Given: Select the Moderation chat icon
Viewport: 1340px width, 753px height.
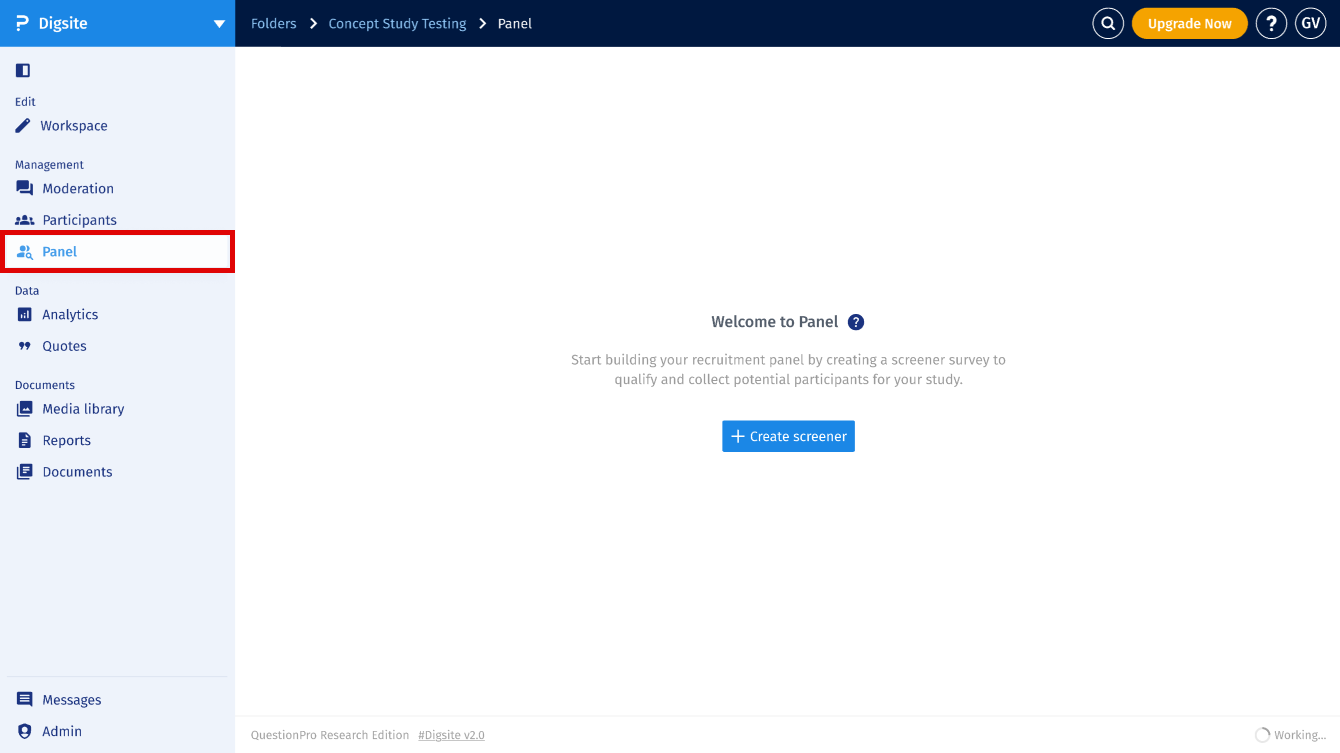Looking at the screenshot, I should click(23, 188).
